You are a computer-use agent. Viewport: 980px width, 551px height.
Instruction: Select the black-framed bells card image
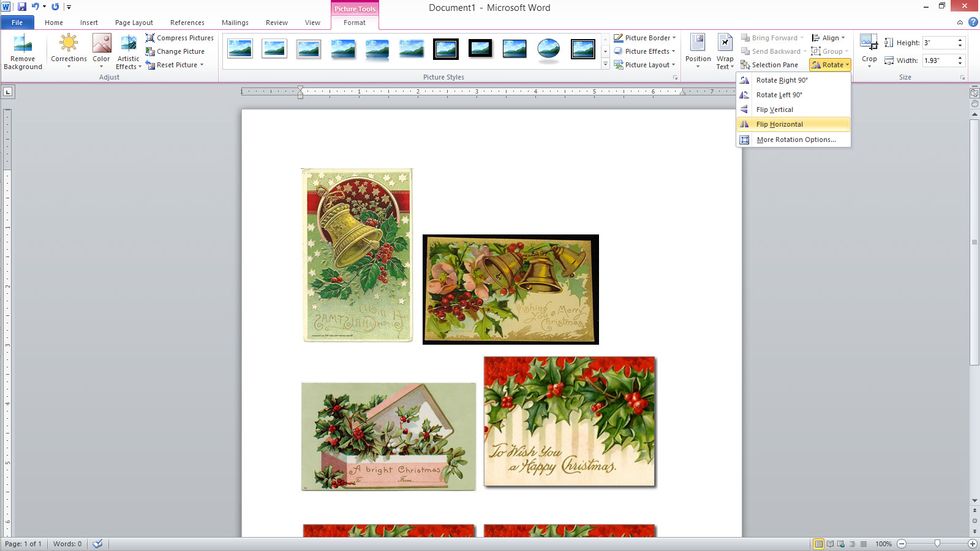pos(511,289)
